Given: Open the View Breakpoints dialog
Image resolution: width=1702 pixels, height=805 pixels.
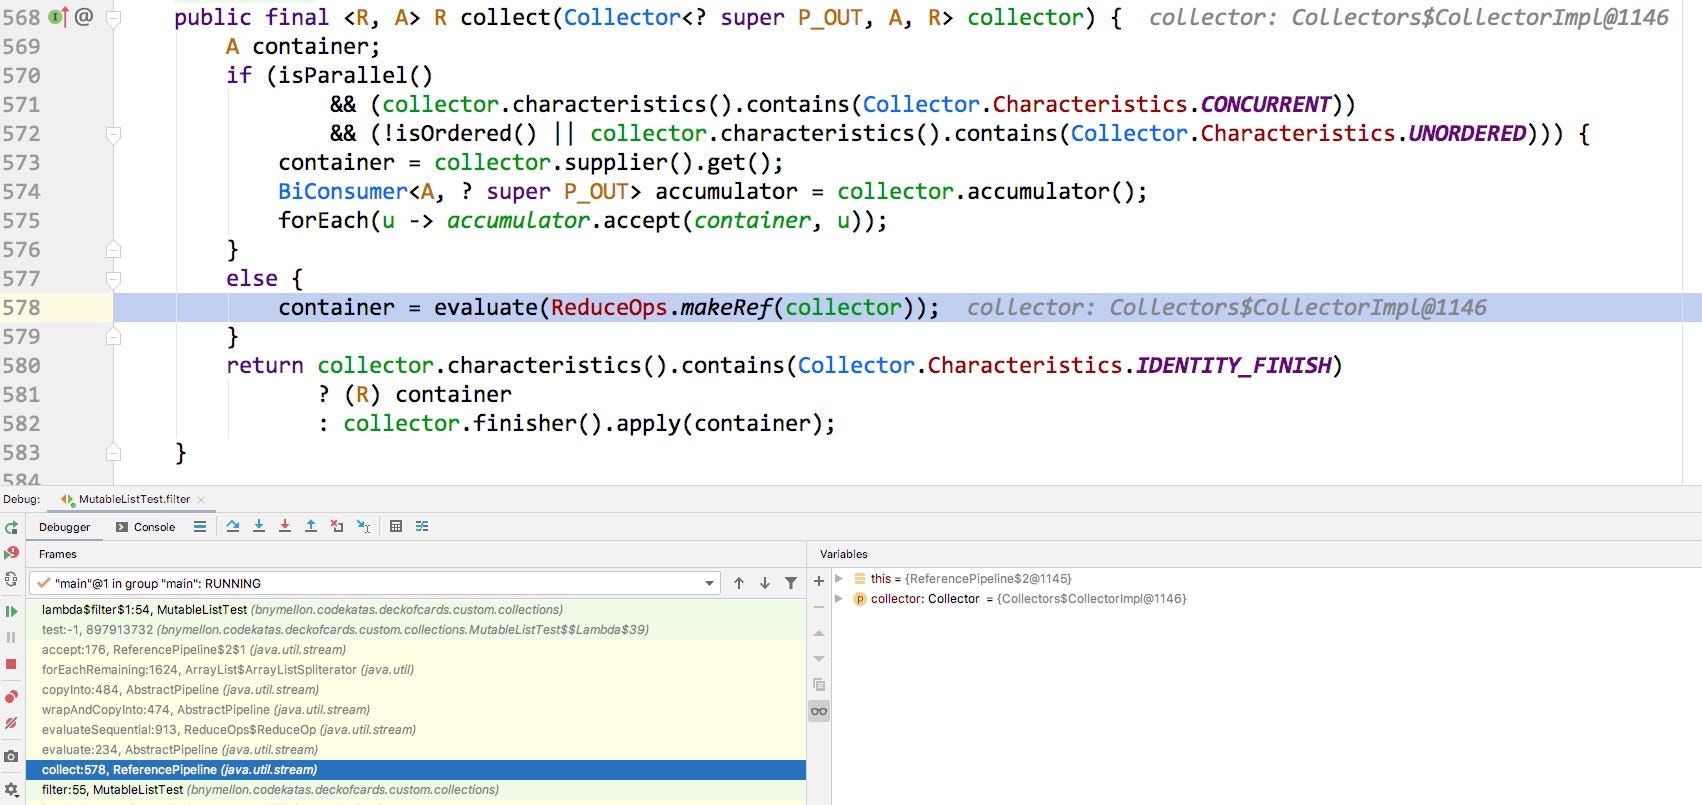Looking at the screenshot, I should [x=11, y=696].
